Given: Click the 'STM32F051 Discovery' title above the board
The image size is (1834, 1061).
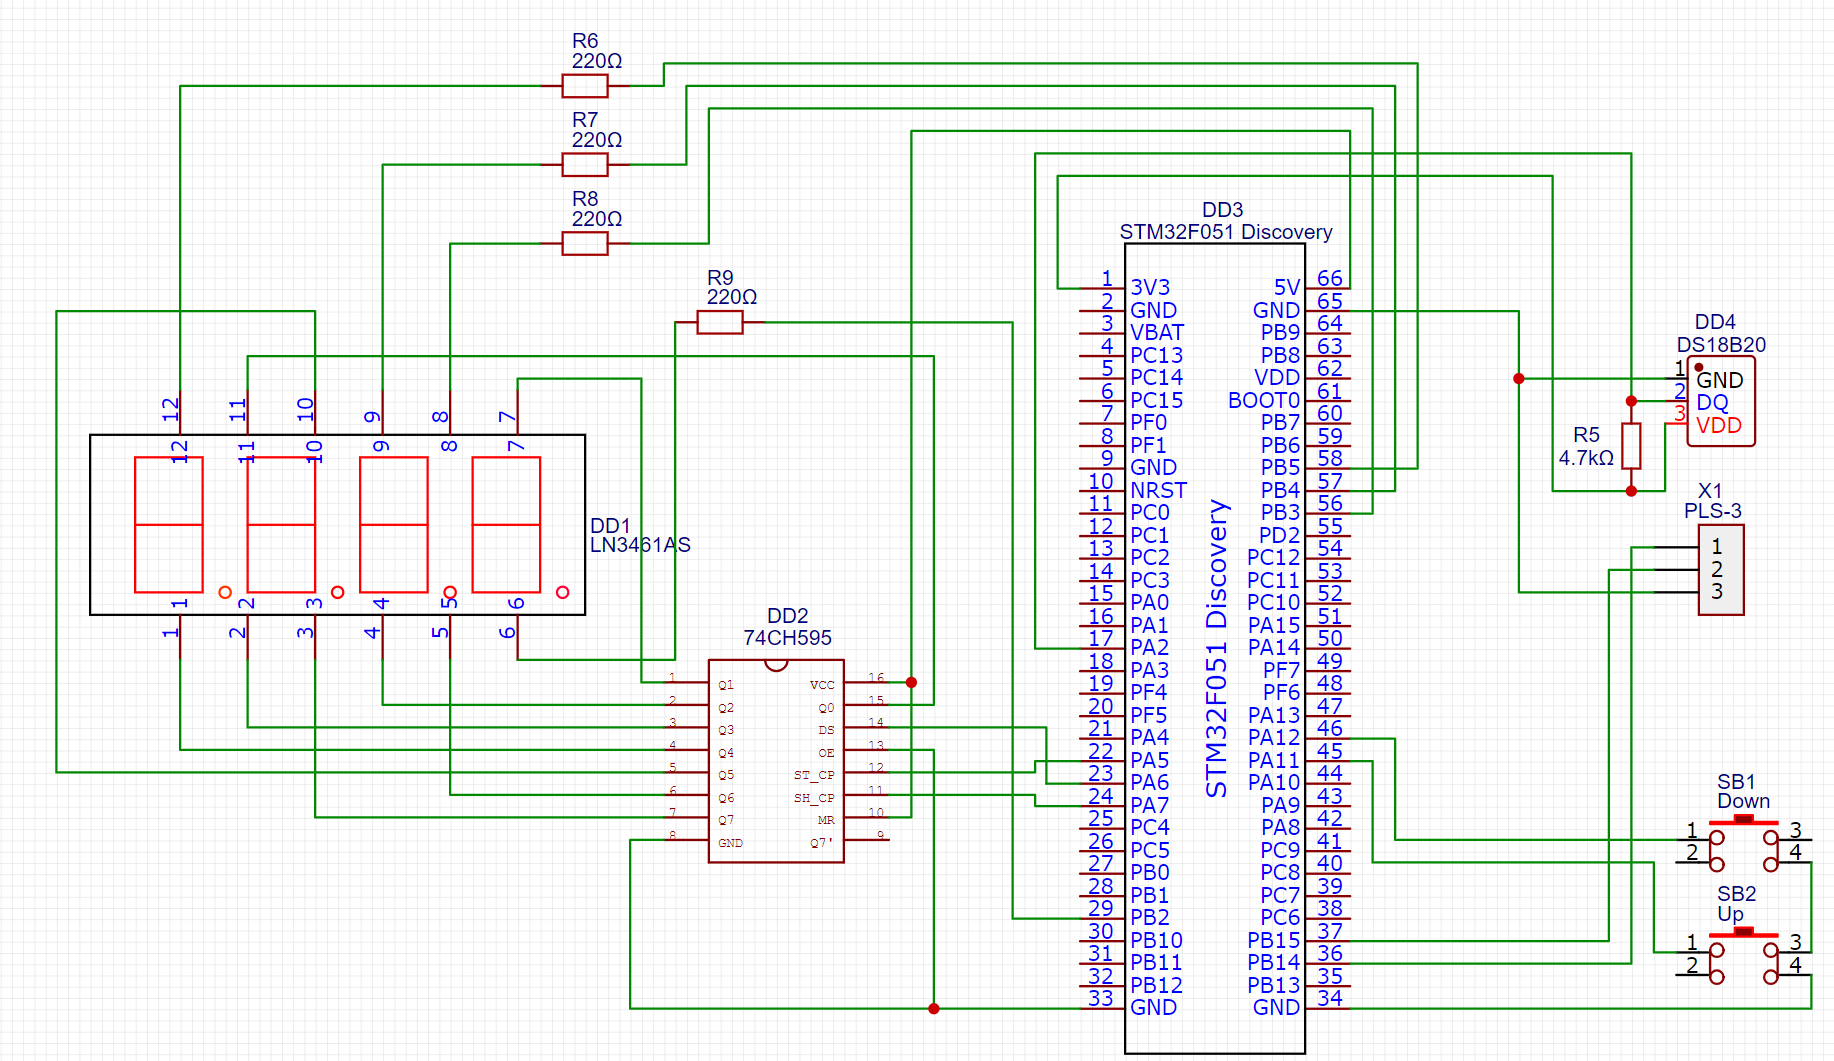Looking at the screenshot, I should (x=1226, y=232).
